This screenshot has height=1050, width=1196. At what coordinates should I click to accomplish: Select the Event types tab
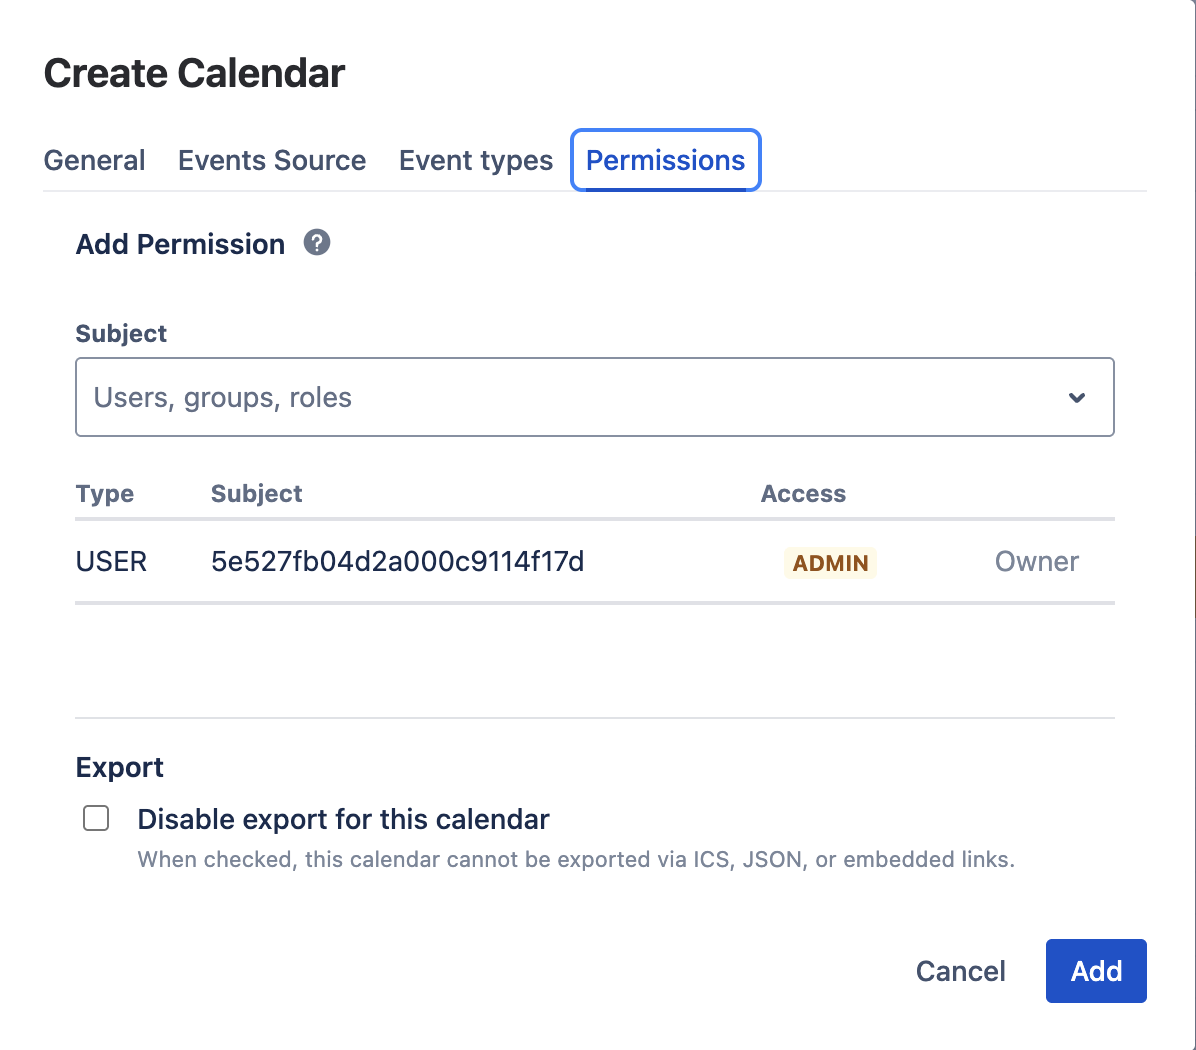pos(475,160)
